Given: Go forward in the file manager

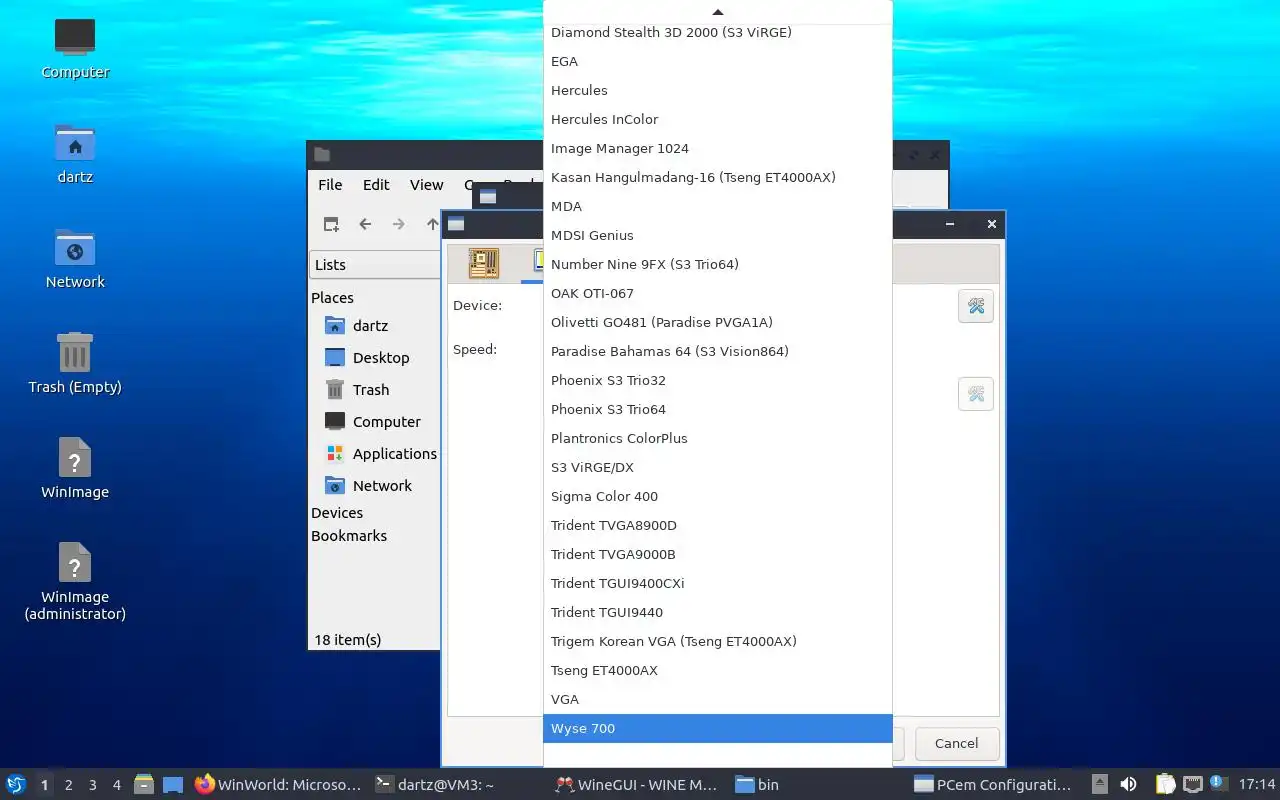Looking at the screenshot, I should pos(399,224).
